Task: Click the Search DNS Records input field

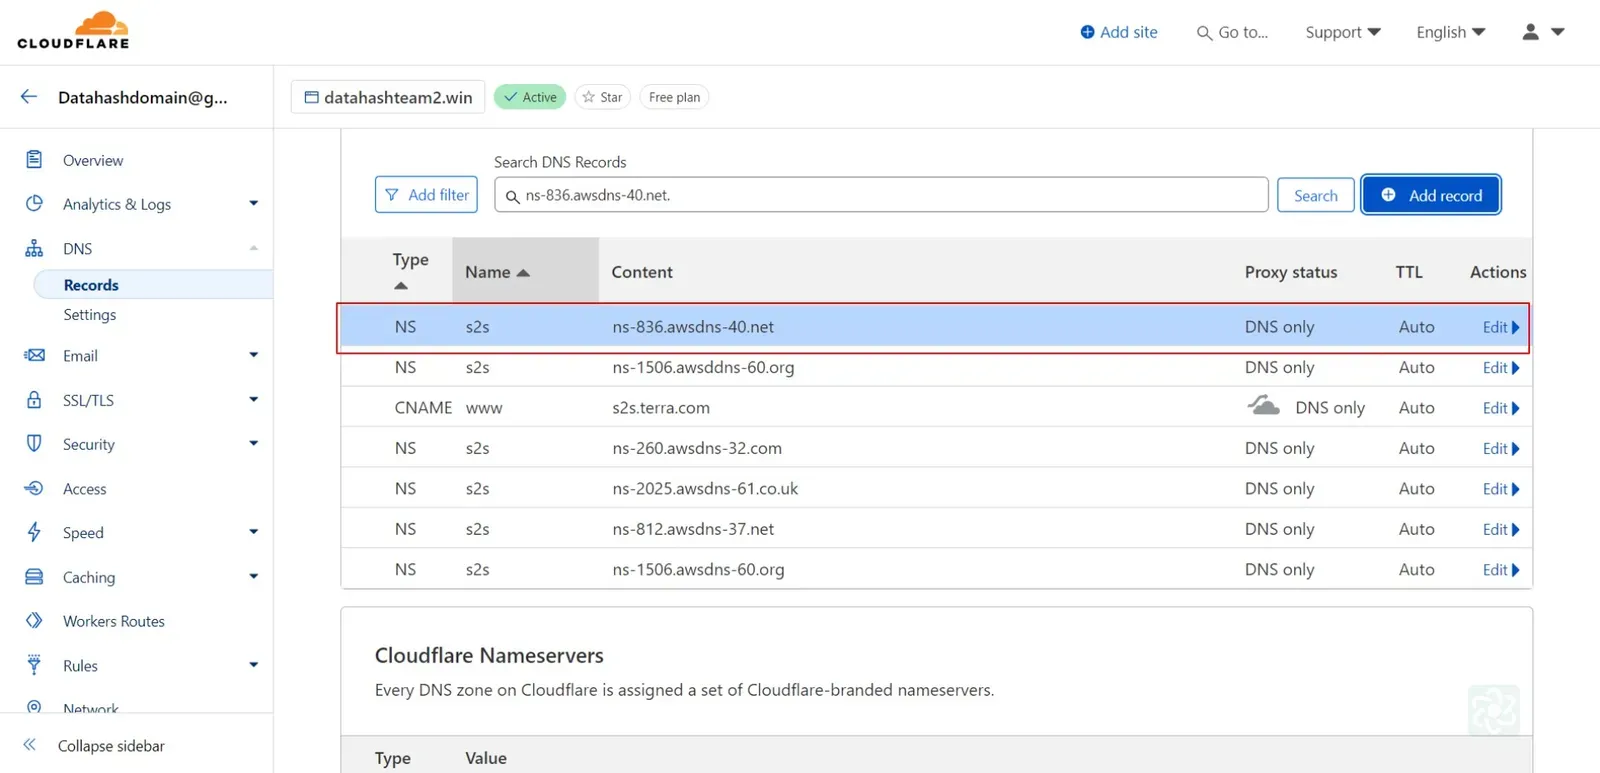Action: pos(881,195)
